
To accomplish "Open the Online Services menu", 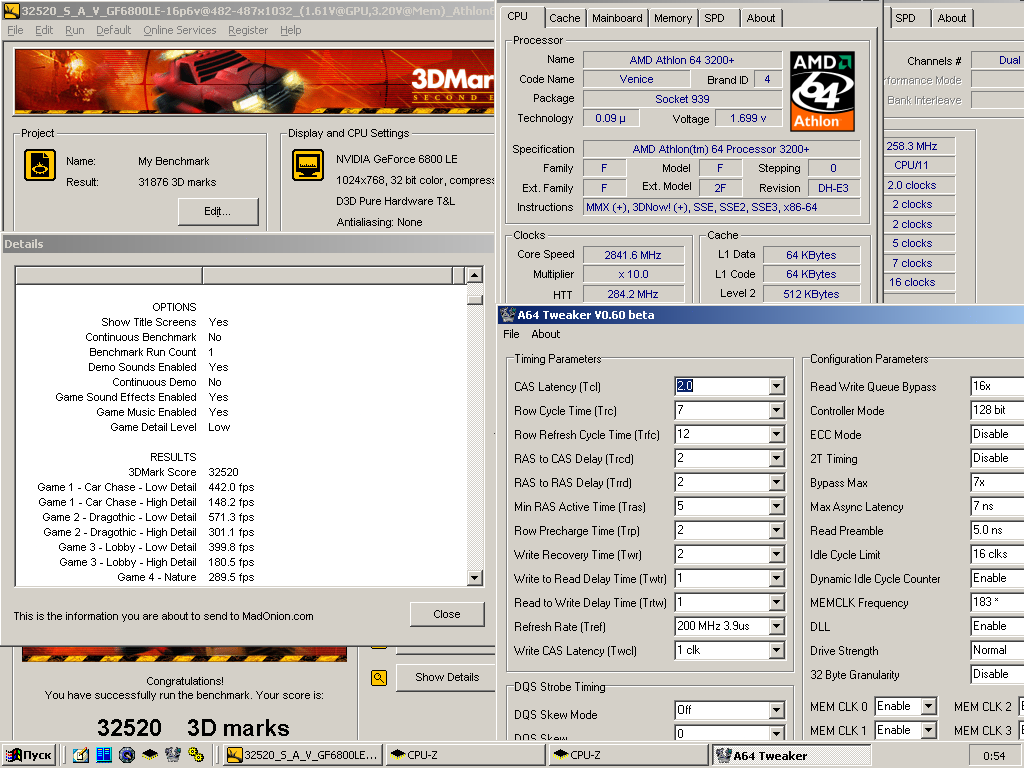I will point(180,30).
